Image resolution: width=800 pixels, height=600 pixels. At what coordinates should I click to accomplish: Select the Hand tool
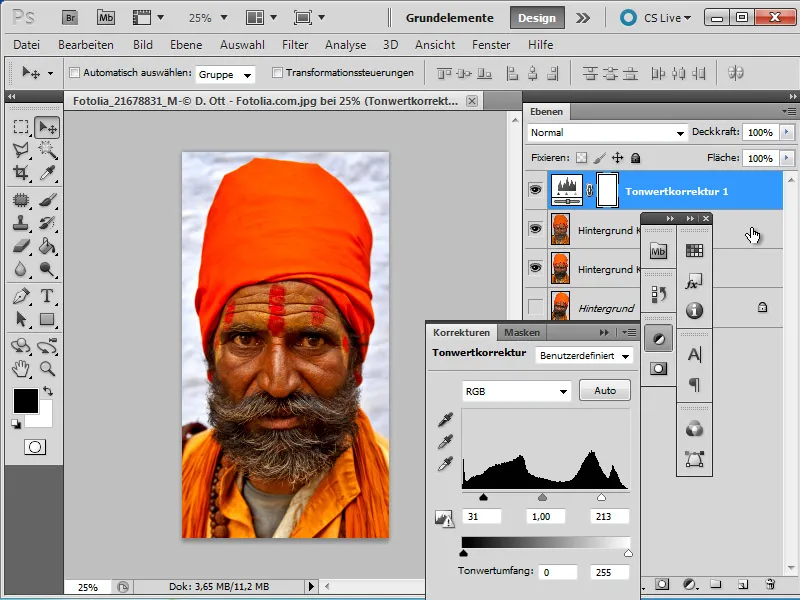coord(21,368)
